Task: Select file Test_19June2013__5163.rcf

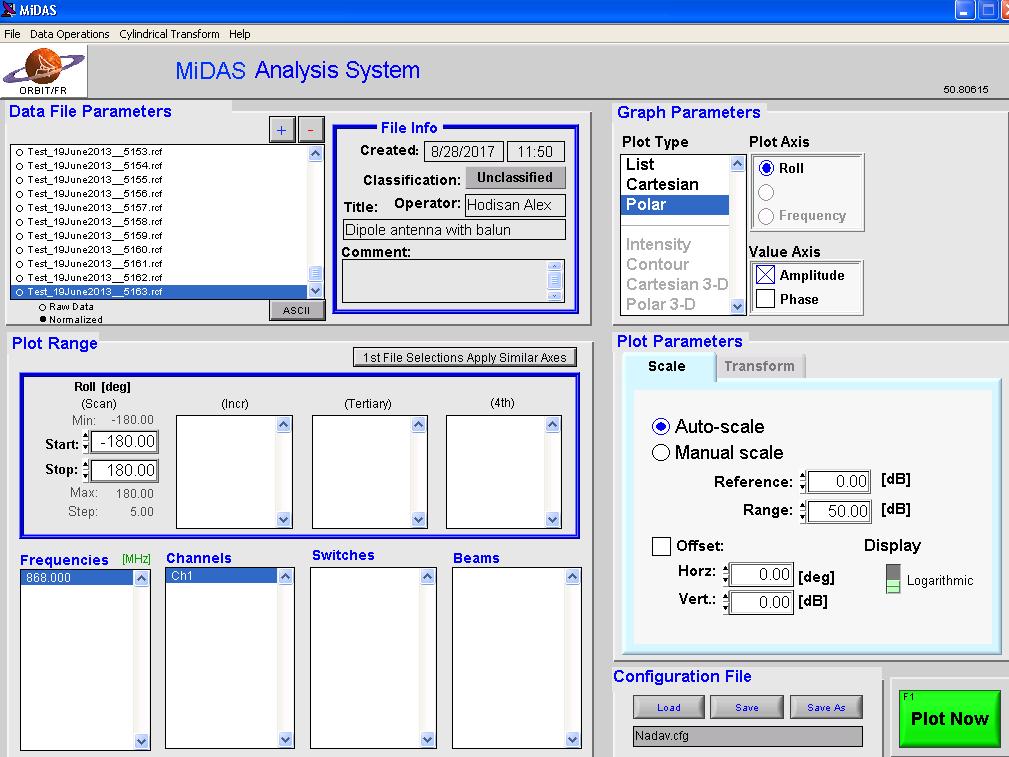Action: [159, 292]
